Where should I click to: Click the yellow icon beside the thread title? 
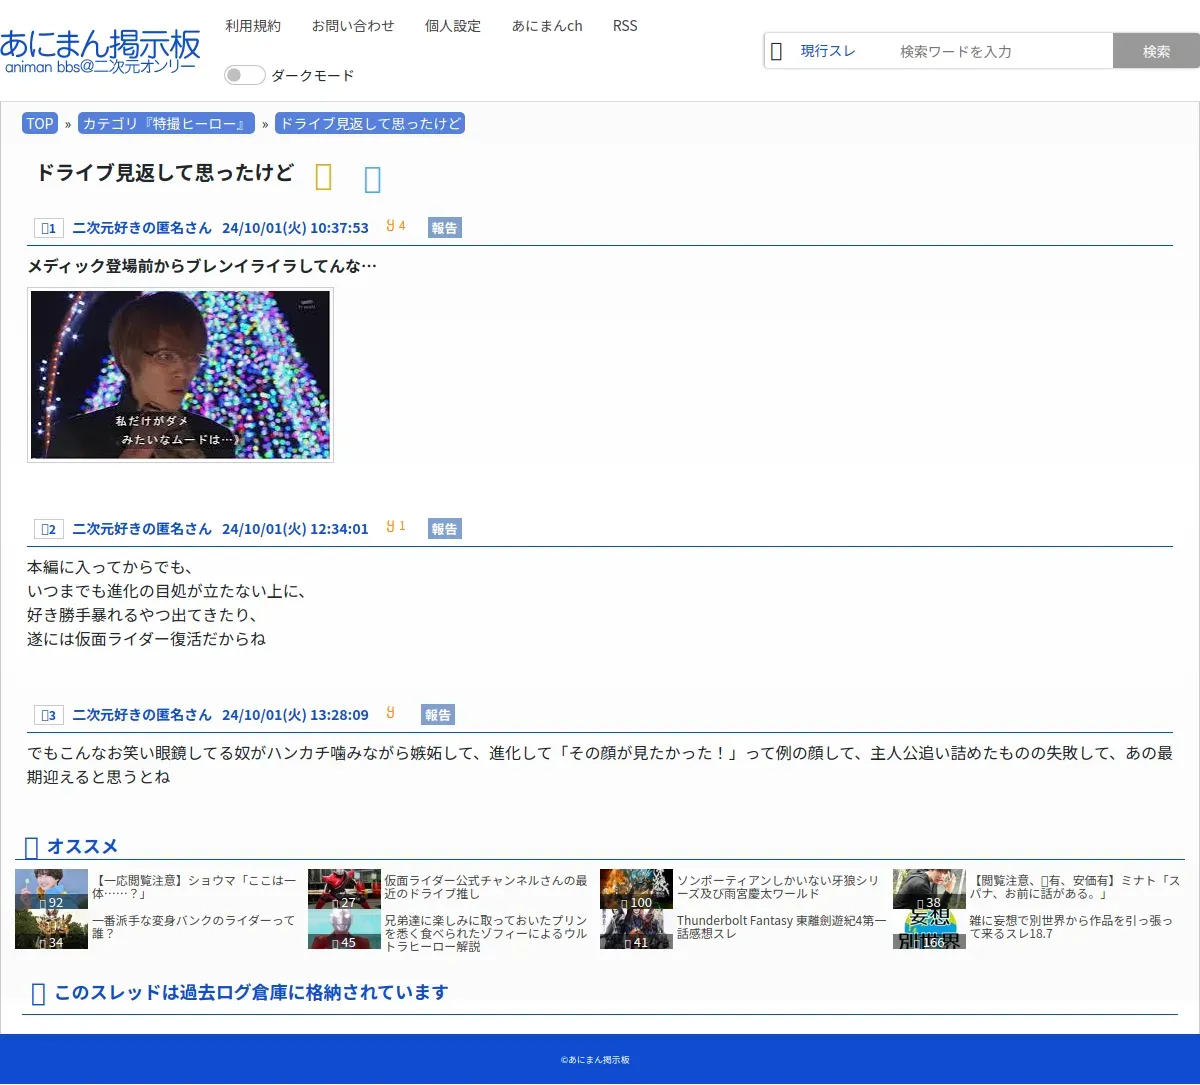[323, 177]
